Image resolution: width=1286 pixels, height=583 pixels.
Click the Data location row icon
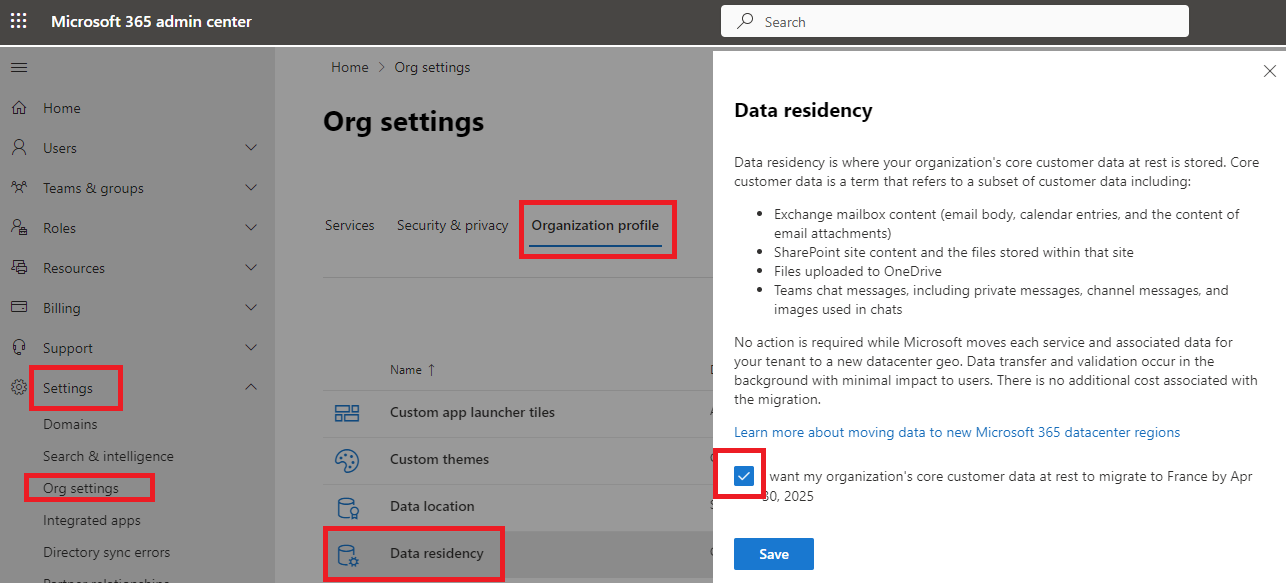coord(347,507)
